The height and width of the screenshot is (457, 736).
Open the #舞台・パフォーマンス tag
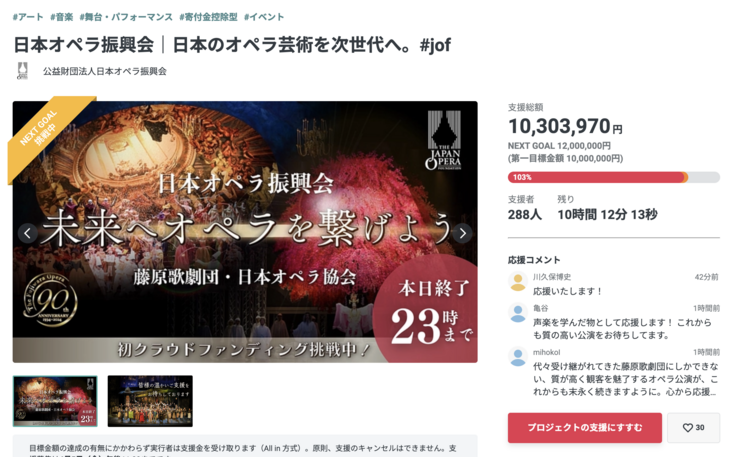click(x=126, y=17)
